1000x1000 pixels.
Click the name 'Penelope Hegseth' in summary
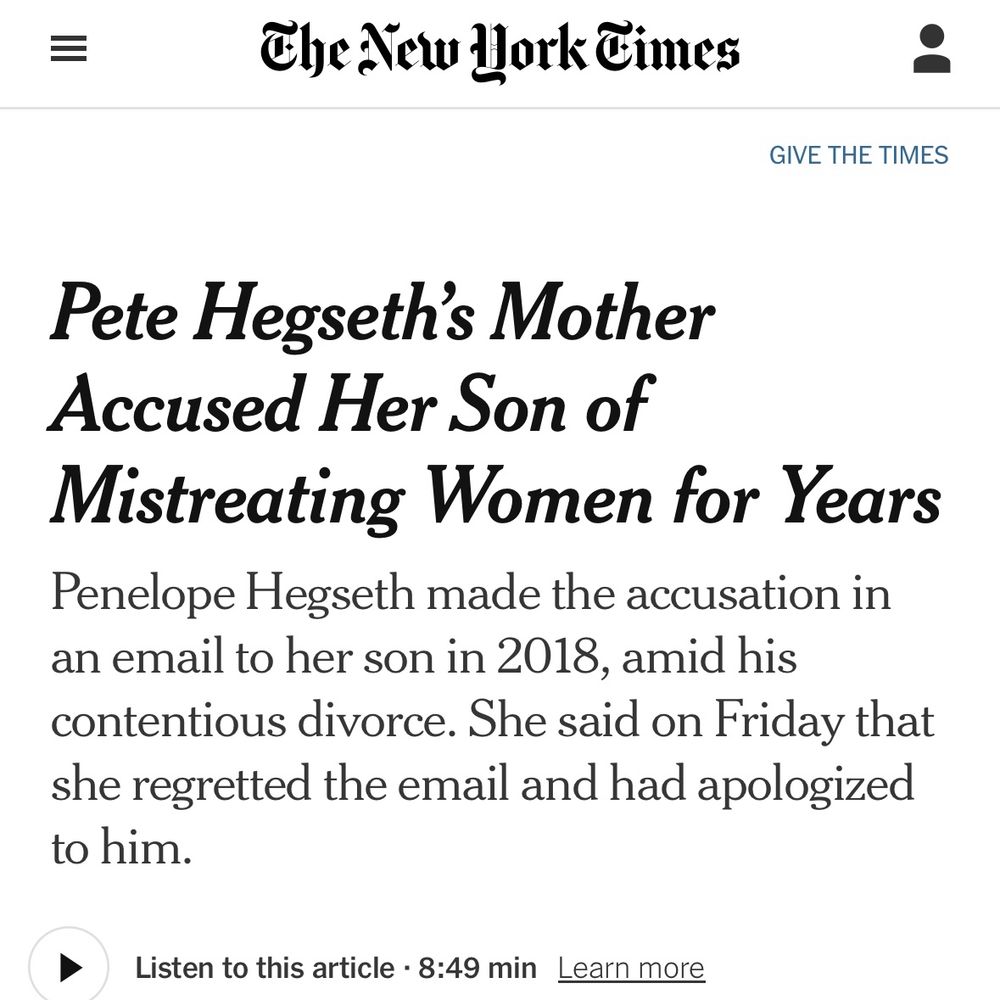228,595
